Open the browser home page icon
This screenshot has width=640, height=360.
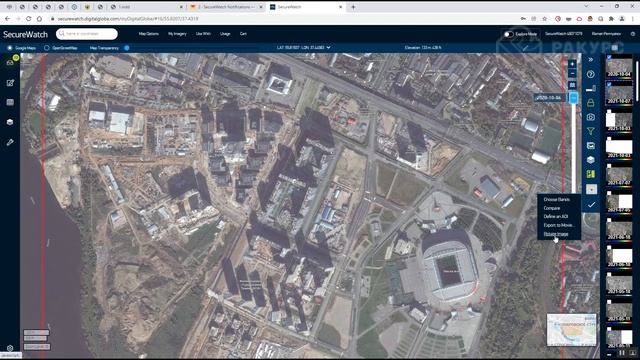(x=39, y=19)
